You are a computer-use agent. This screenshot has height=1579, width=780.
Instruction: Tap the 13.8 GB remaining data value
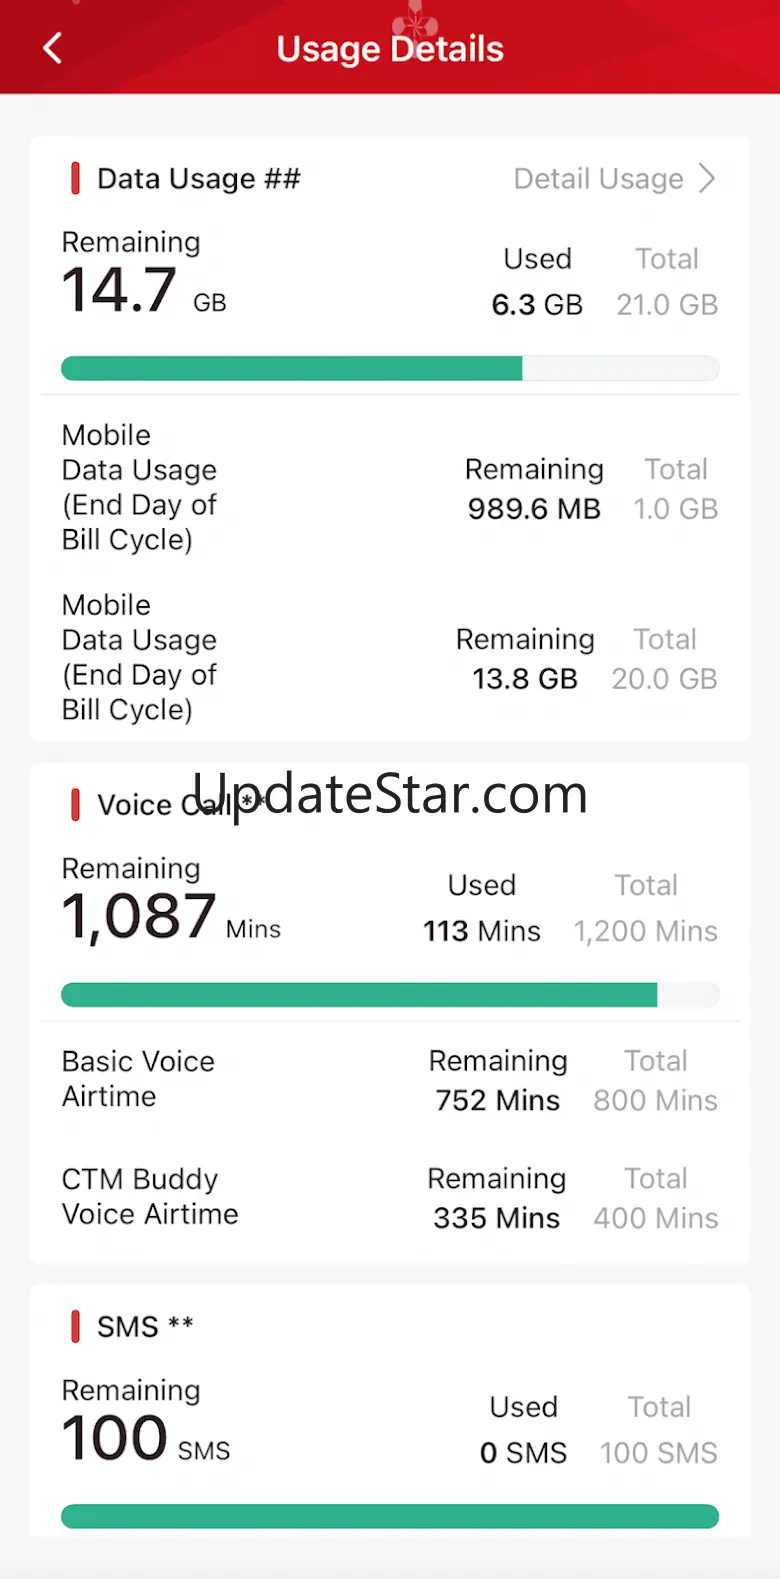coord(525,679)
